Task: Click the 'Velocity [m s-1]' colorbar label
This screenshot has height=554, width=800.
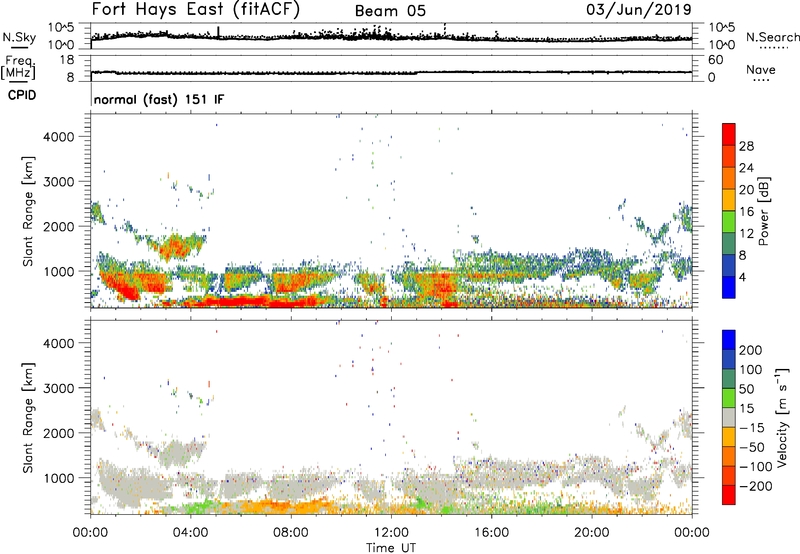Action: click(x=782, y=417)
